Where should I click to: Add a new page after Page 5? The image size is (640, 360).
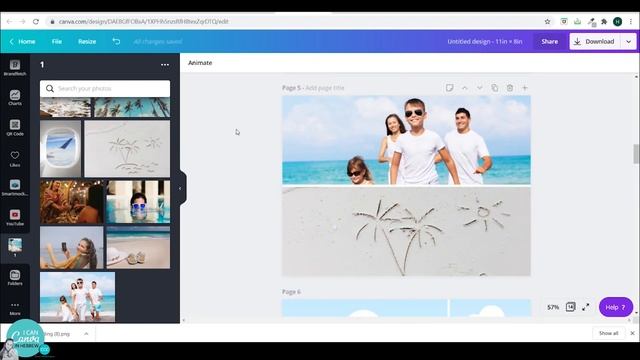(x=525, y=88)
